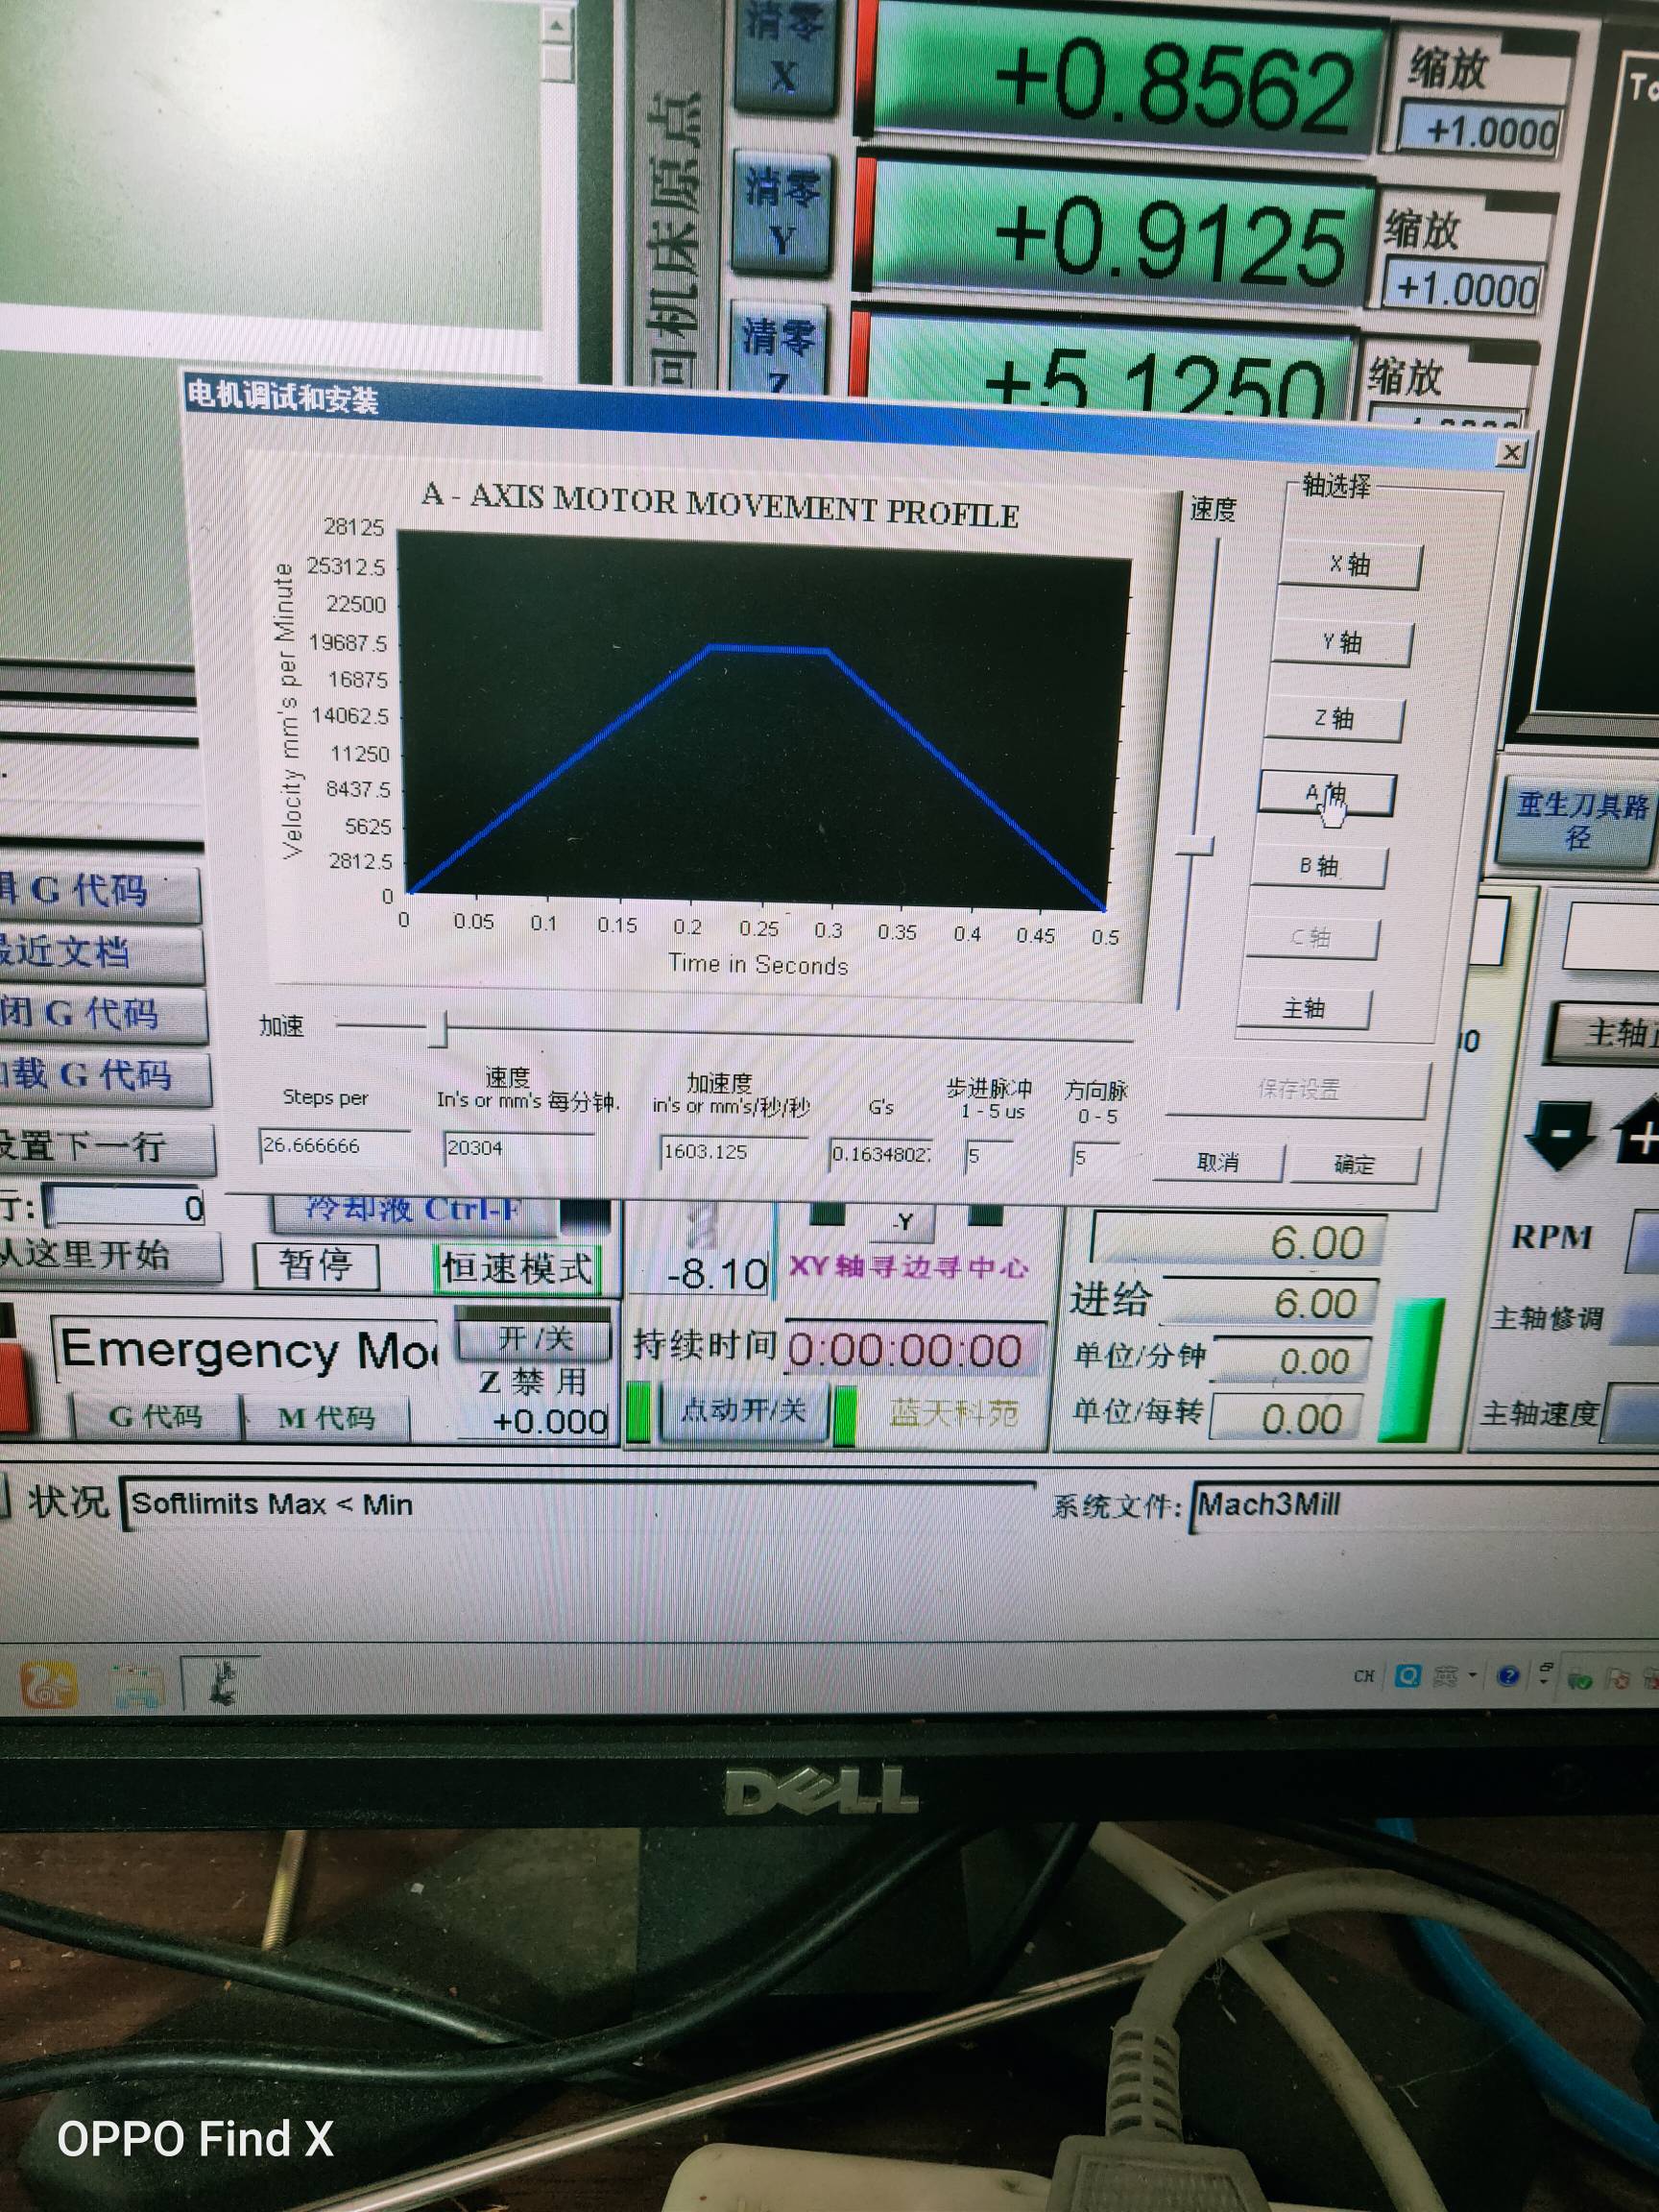Screen dimensions: 1659x2212
Task: Click the horizontal 加速 acceleration slider handle
Action: coord(438,1027)
